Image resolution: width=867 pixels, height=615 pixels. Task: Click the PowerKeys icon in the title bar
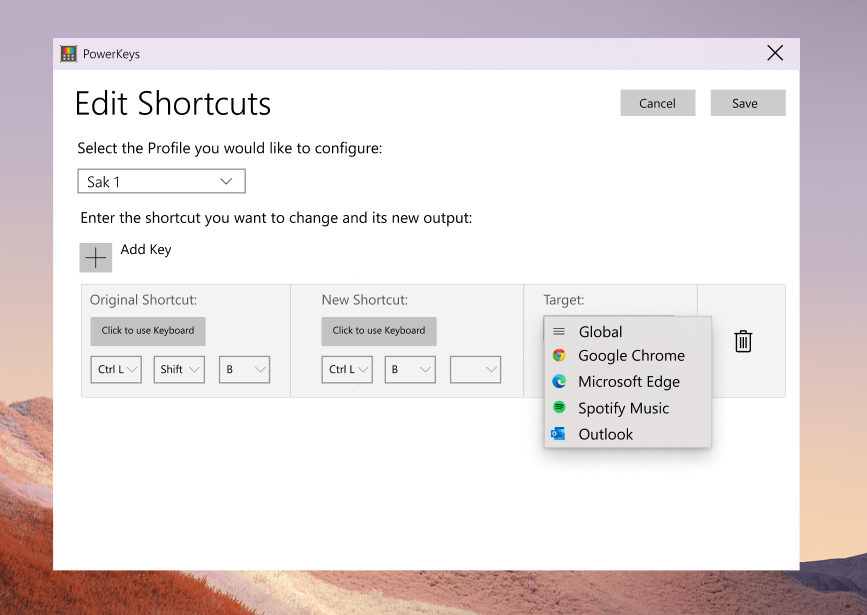68,53
